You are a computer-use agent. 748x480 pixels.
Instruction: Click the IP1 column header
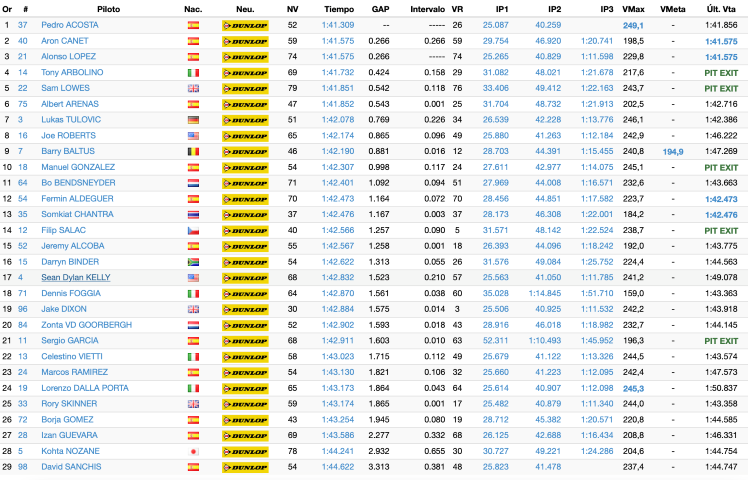pos(502,9)
